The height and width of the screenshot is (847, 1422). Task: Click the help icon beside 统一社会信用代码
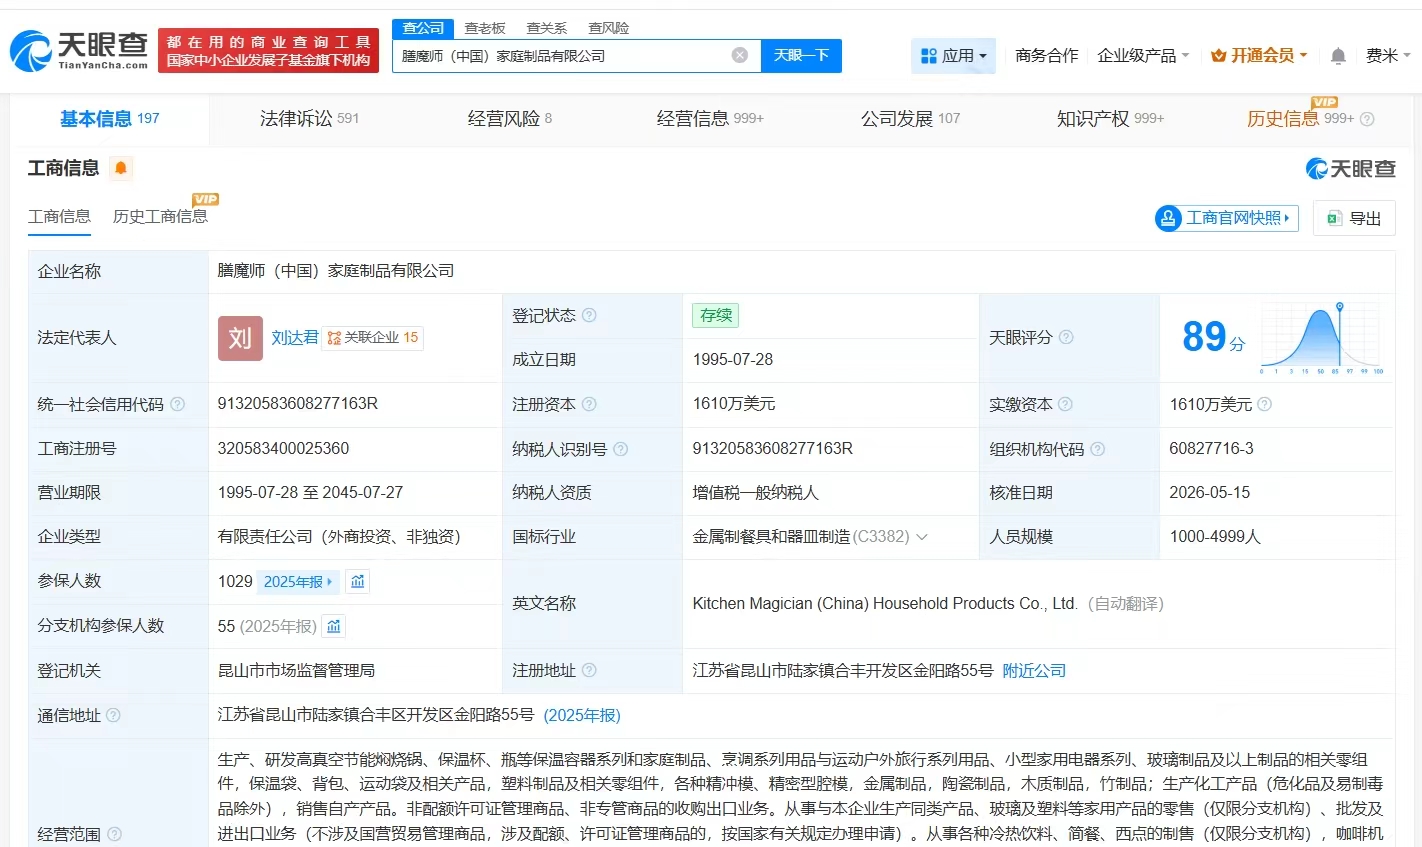(x=177, y=404)
